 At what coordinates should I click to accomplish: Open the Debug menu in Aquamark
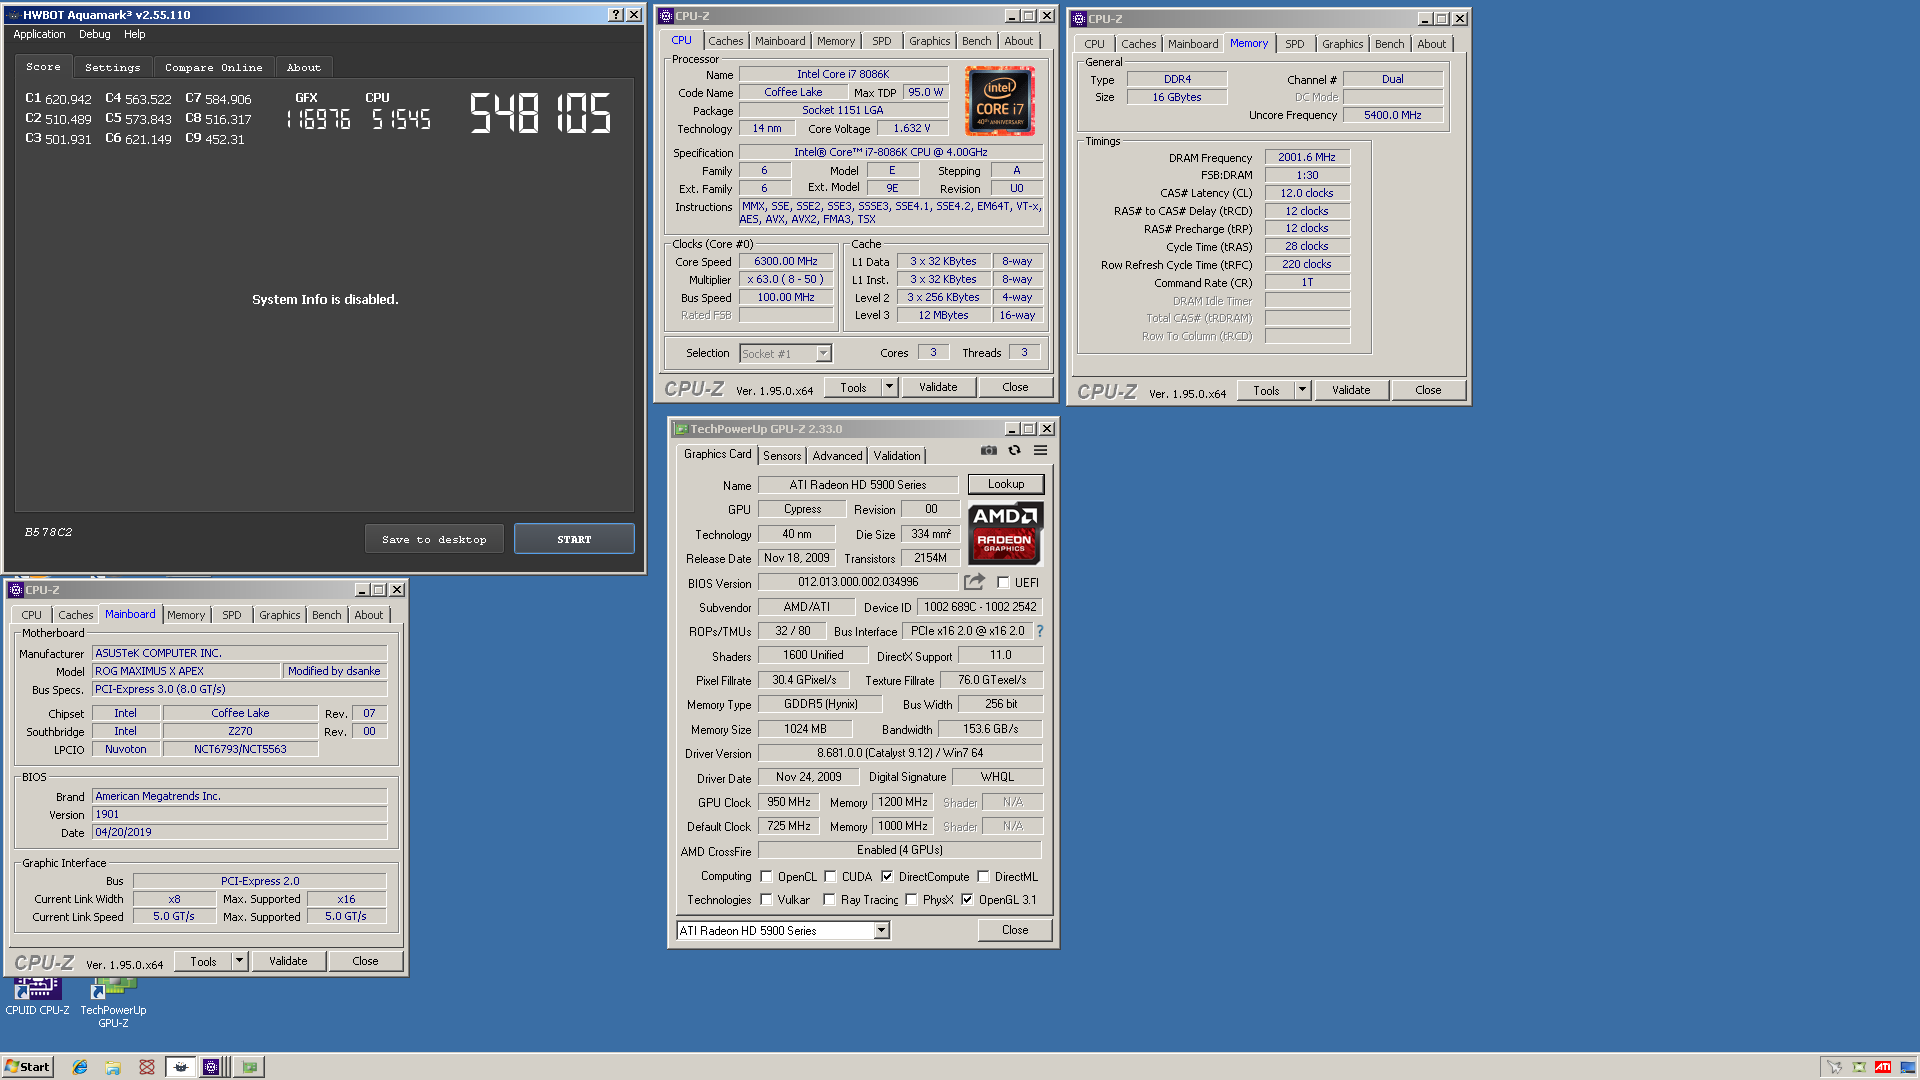(95, 34)
